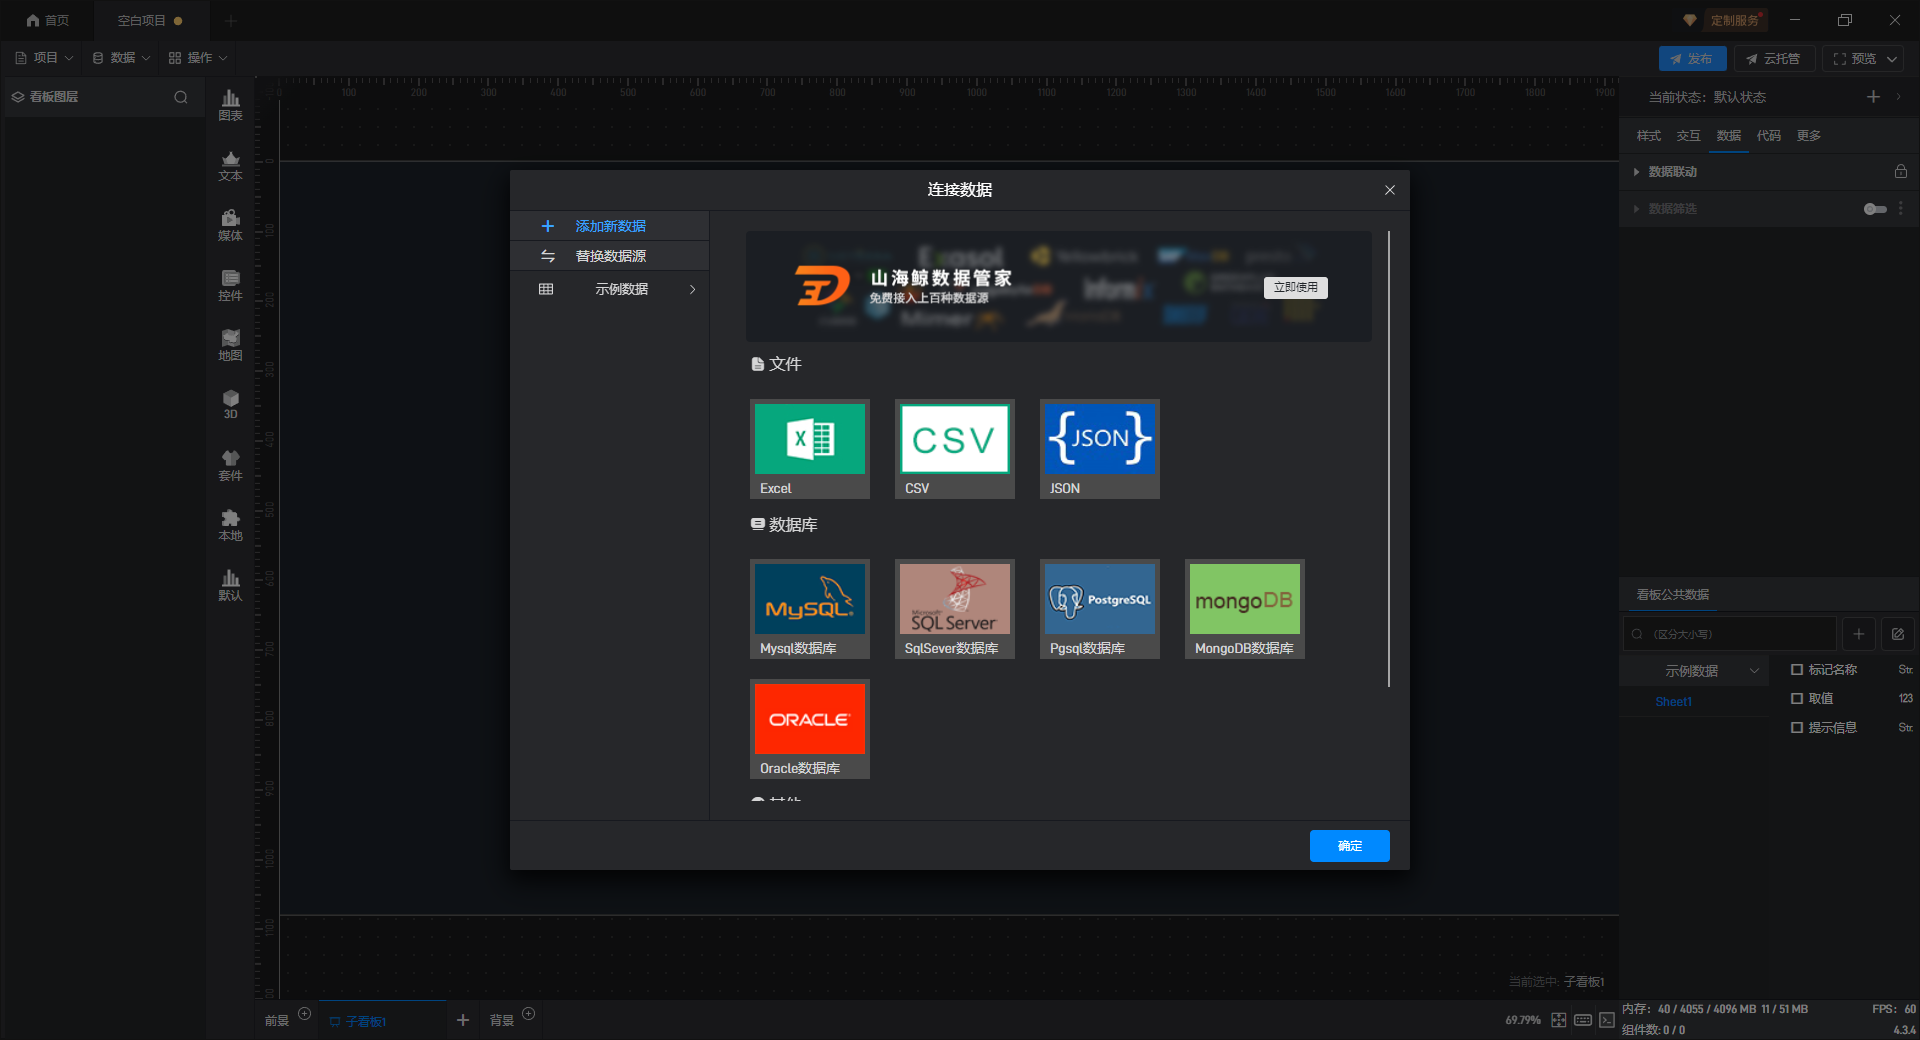1920x1040 pixels.
Task: Open a new project tab with plus
Action: 231,20
